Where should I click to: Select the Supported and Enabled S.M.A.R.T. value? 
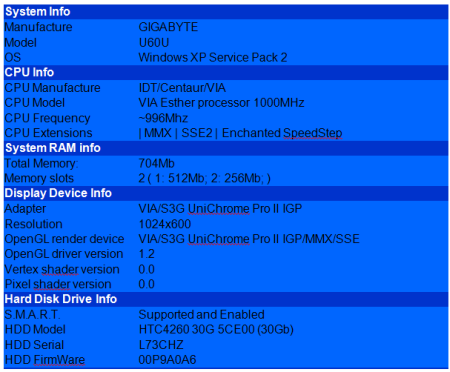(x=201, y=315)
